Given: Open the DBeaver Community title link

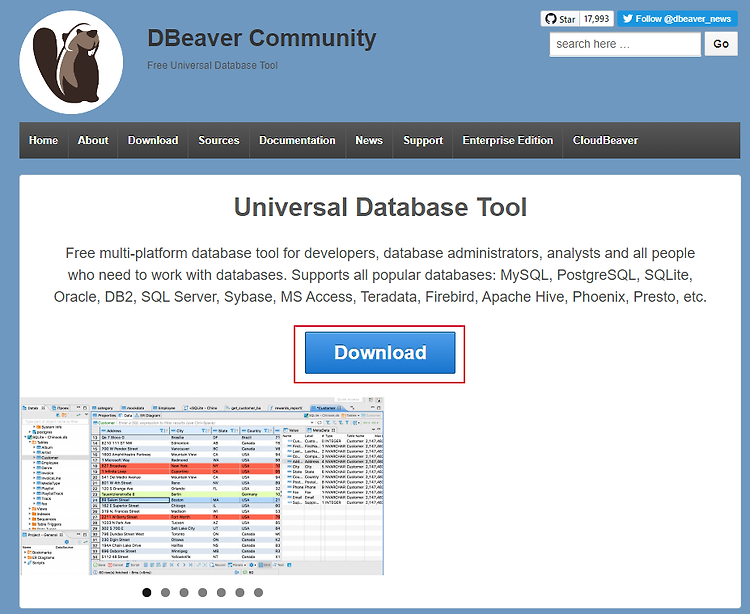Looking at the screenshot, I should pyautogui.click(x=262, y=38).
